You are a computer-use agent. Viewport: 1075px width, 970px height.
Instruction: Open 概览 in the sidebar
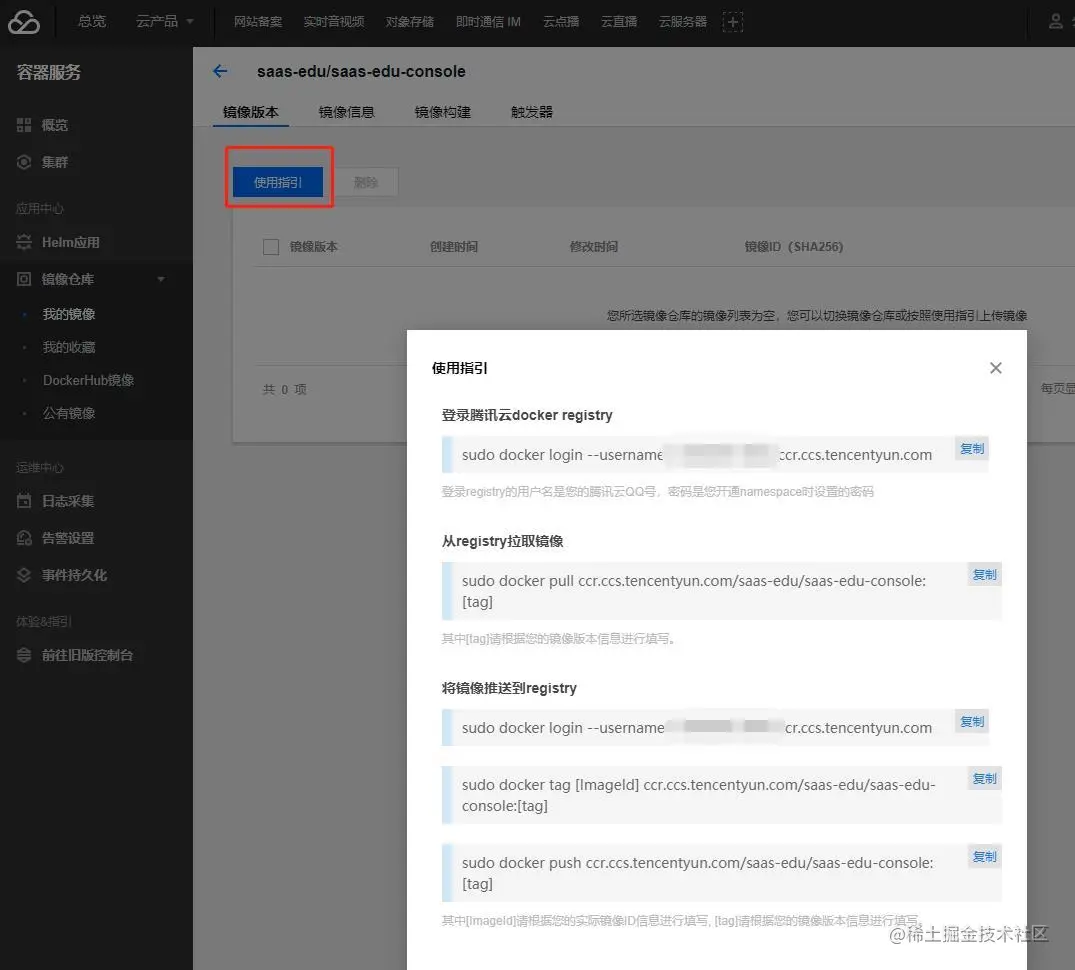coord(55,125)
